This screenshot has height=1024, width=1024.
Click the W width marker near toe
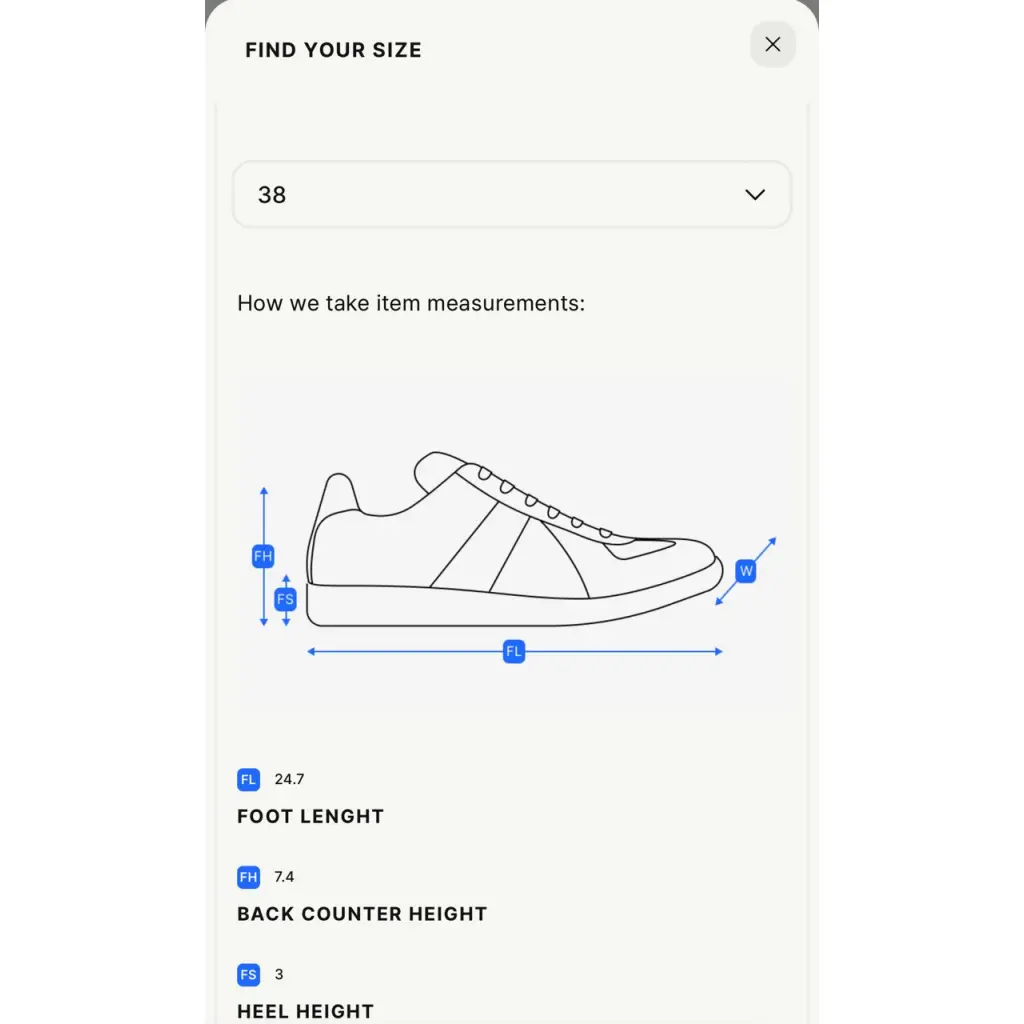tap(746, 571)
